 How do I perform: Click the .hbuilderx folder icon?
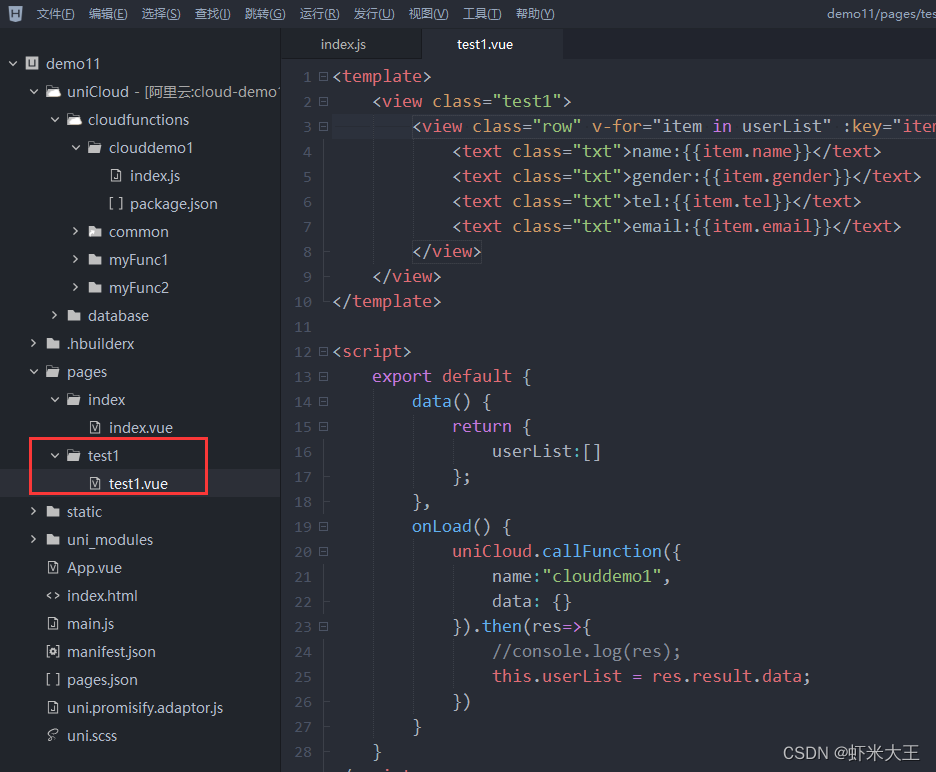pyautogui.click(x=53, y=344)
